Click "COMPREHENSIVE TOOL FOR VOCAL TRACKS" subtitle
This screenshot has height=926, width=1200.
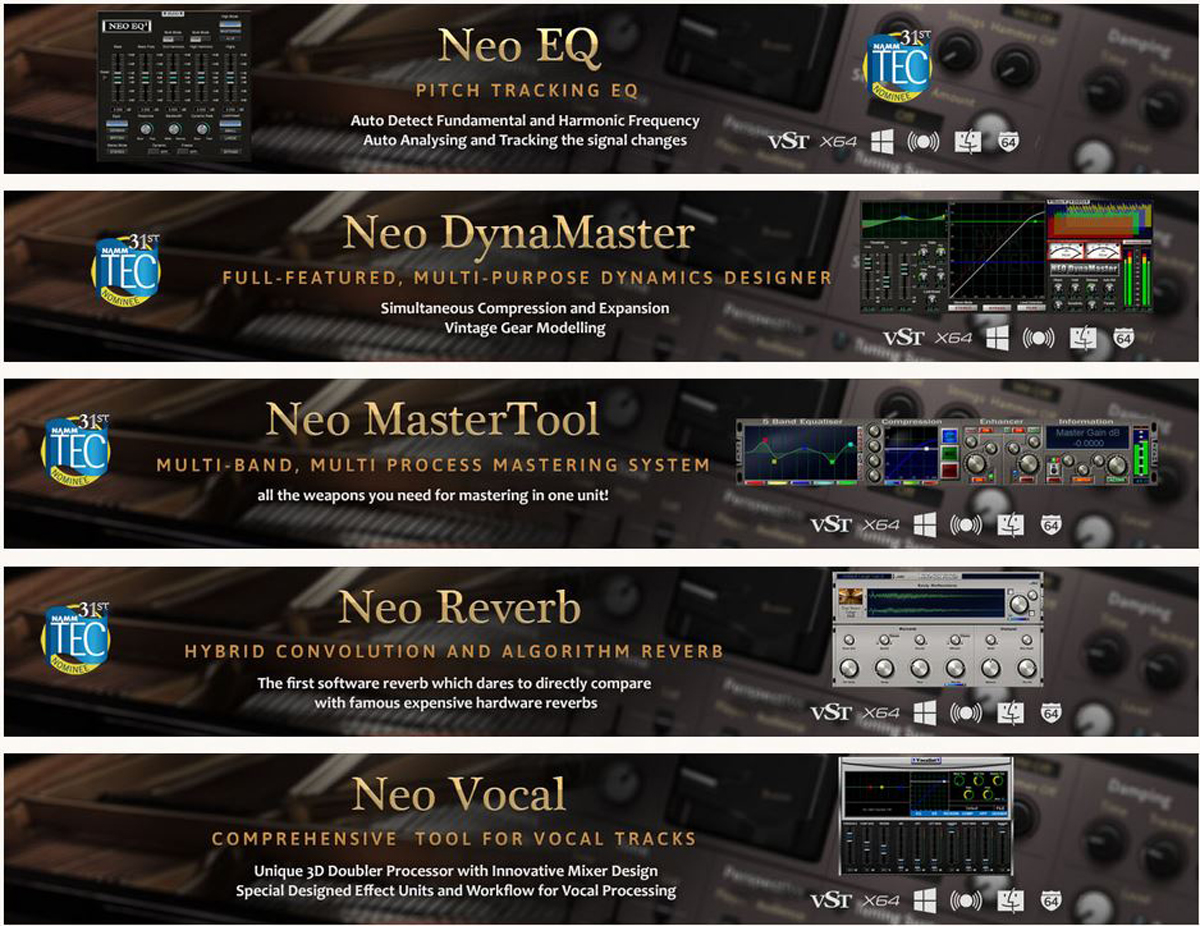(454, 839)
